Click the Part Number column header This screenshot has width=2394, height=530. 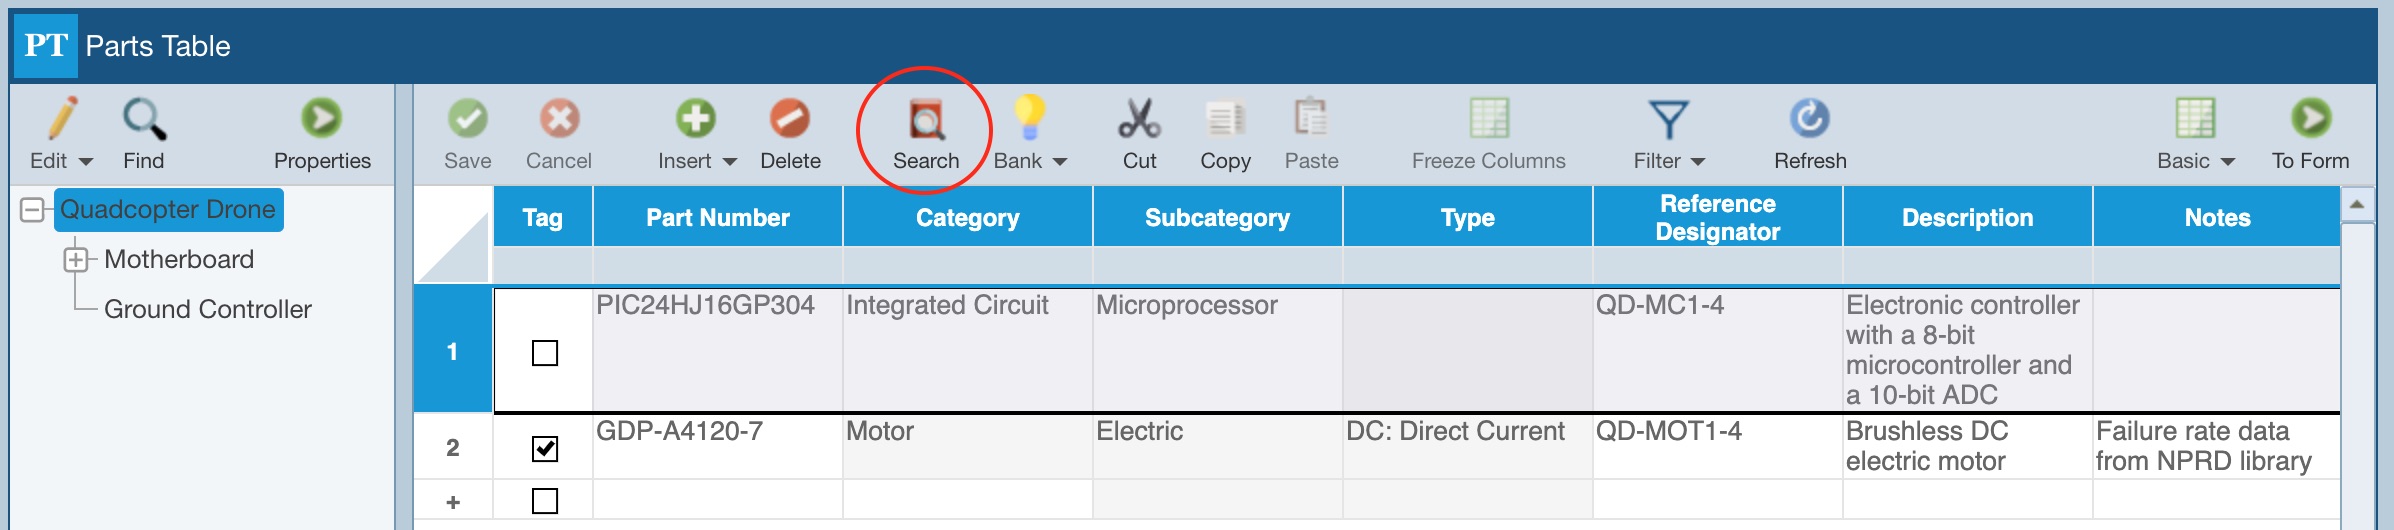click(x=718, y=217)
